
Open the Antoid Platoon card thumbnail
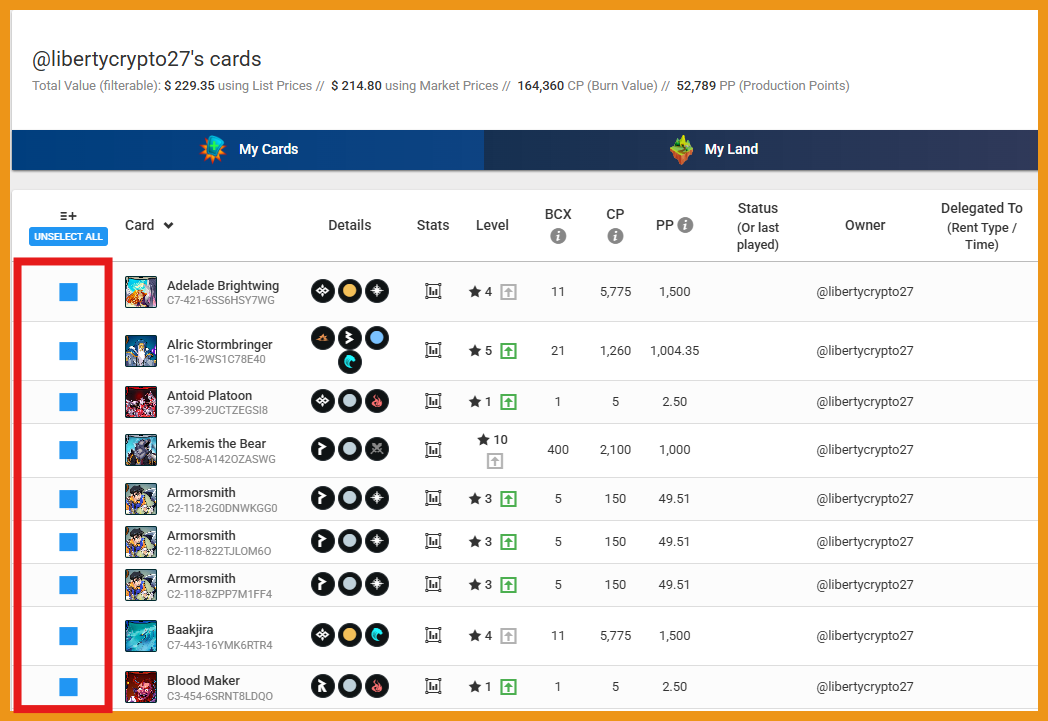coord(141,402)
